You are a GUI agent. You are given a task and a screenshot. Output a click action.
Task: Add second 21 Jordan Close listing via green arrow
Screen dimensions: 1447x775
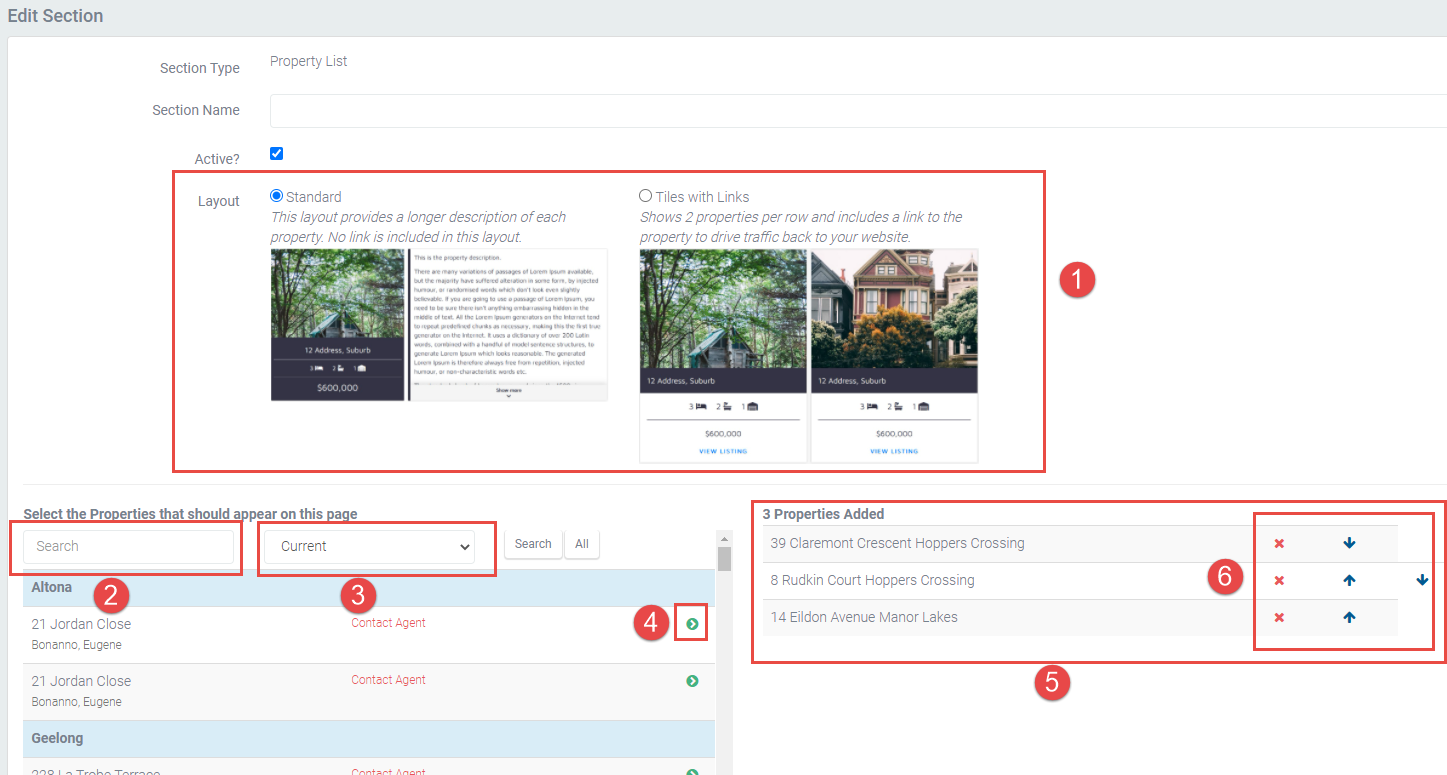tap(692, 681)
